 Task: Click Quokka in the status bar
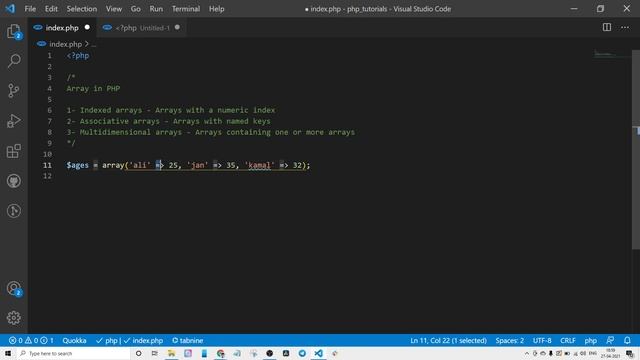[74, 340]
